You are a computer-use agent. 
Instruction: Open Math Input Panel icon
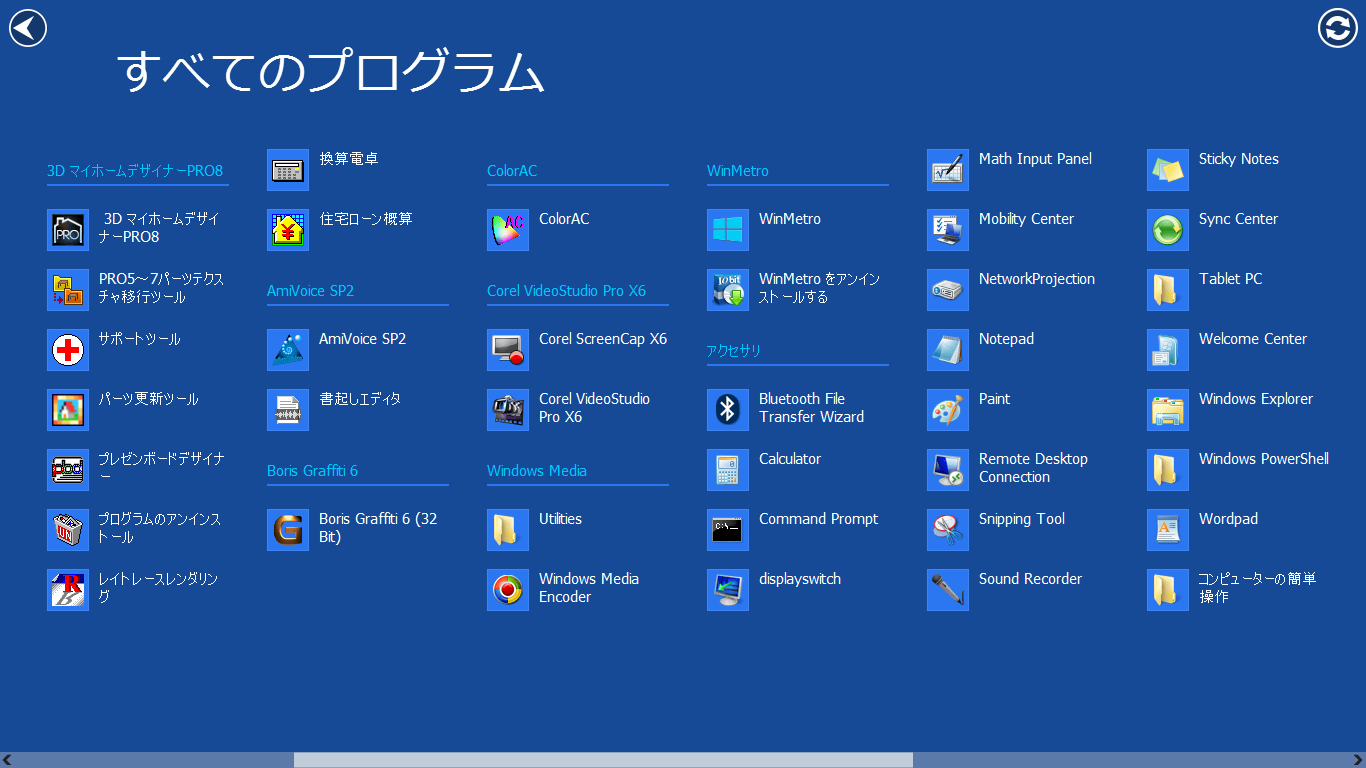point(948,170)
